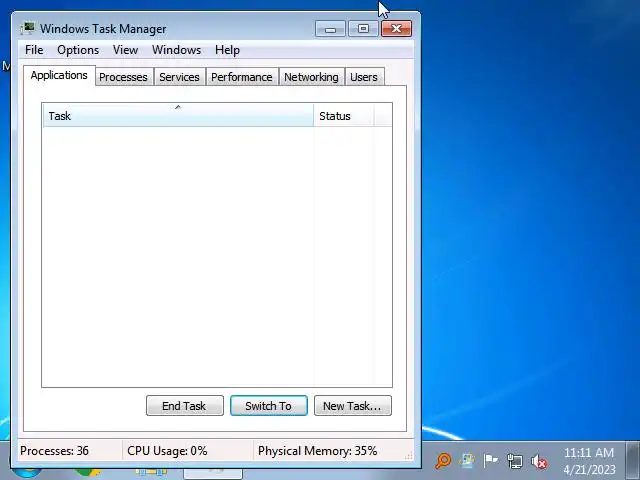
Task: Open the View menu
Action: pyautogui.click(x=125, y=50)
